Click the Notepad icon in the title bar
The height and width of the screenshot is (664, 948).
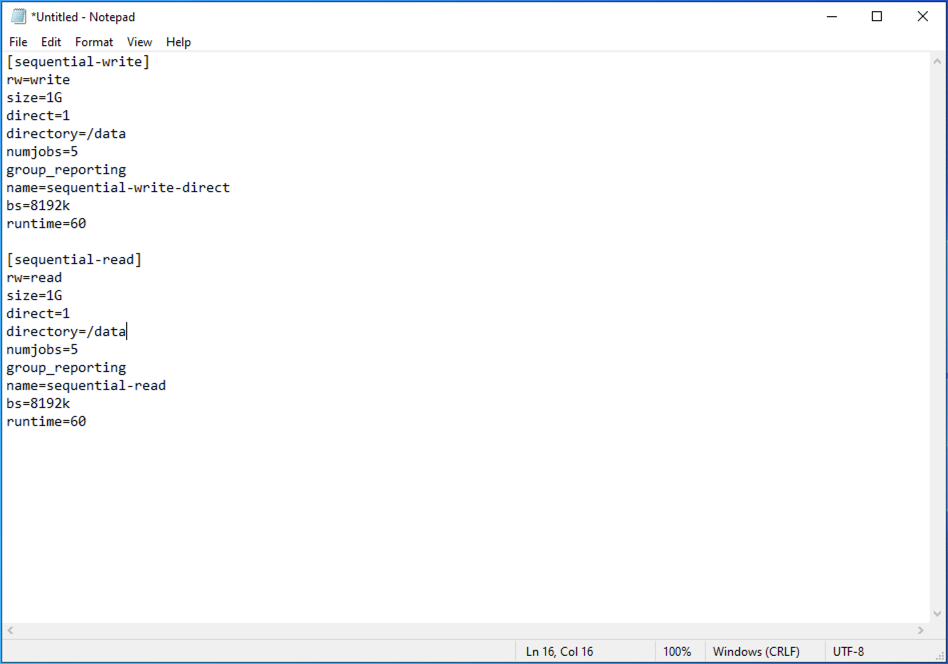pos(16,16)
